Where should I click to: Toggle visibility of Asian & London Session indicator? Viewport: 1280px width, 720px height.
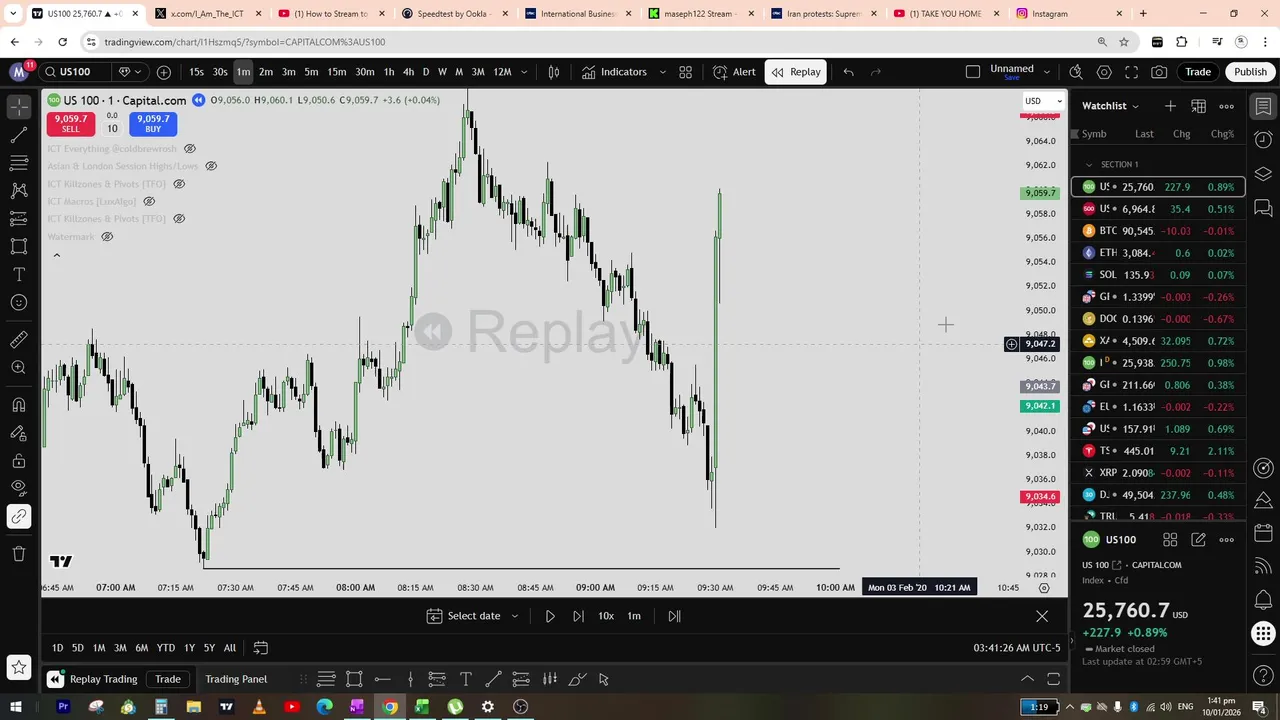click(211, 166)
